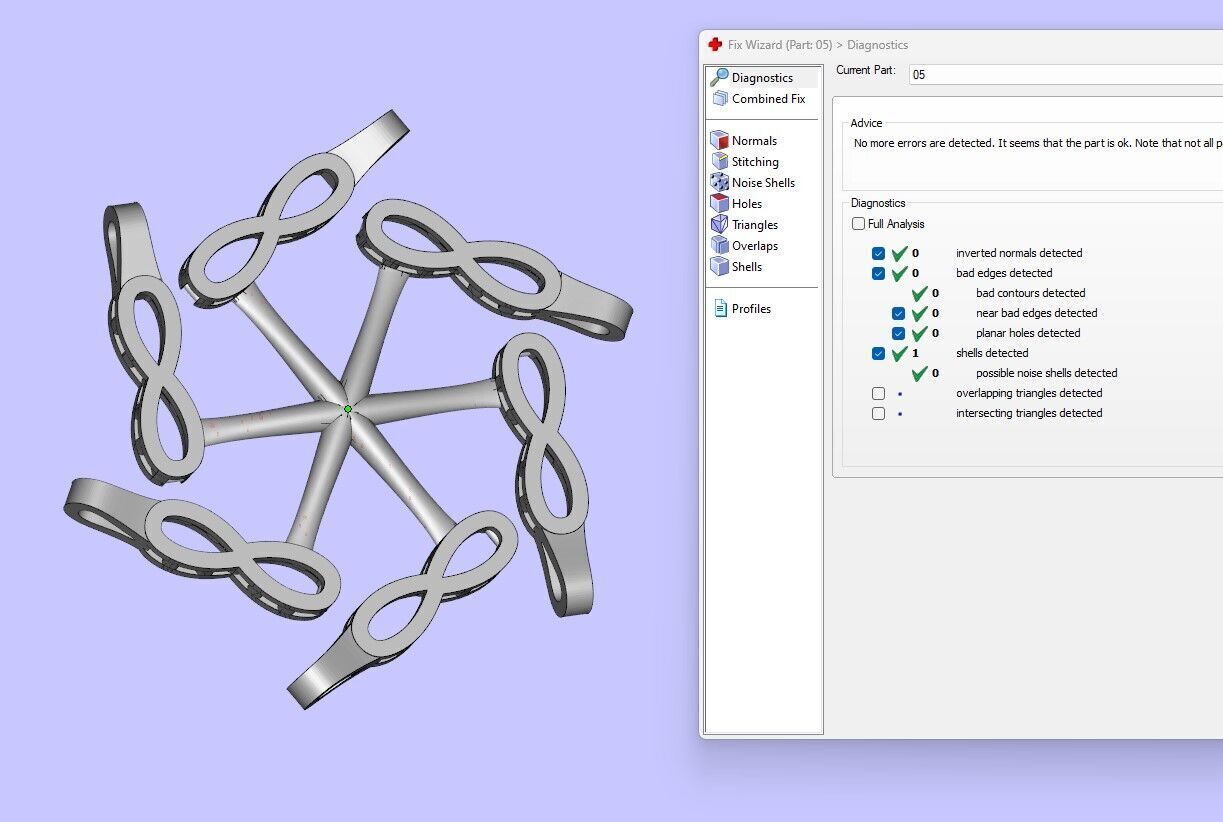Viewport: 1223px width, 822px height.
Task: Click the Stitching icon
Action: pos(719,161)
